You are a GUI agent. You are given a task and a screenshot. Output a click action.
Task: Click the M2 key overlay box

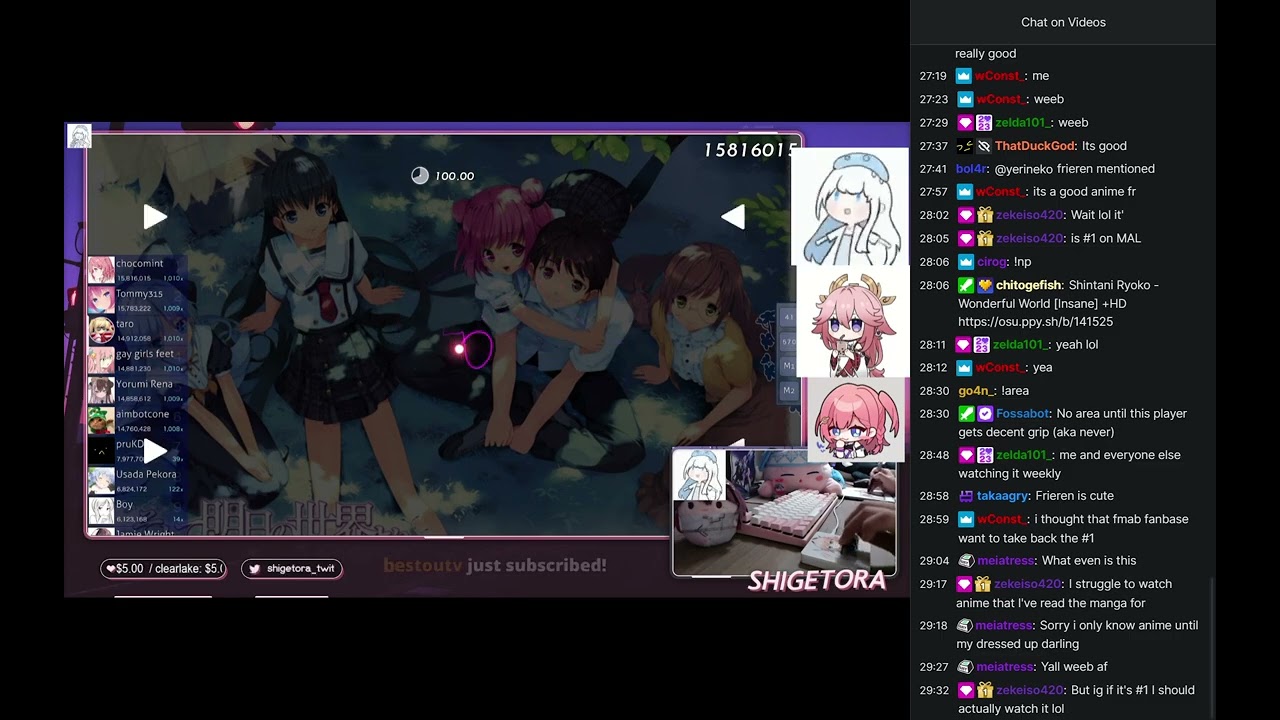click(789, 391)
